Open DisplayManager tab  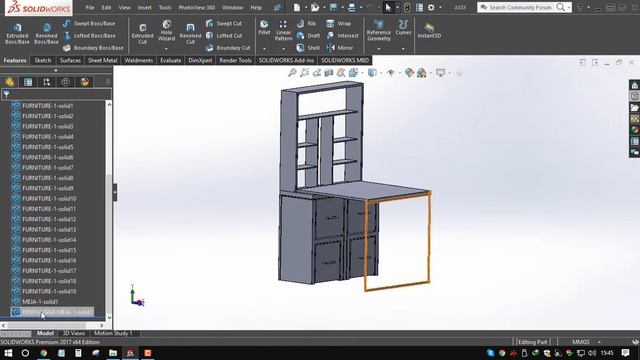(x=84, y=82)
